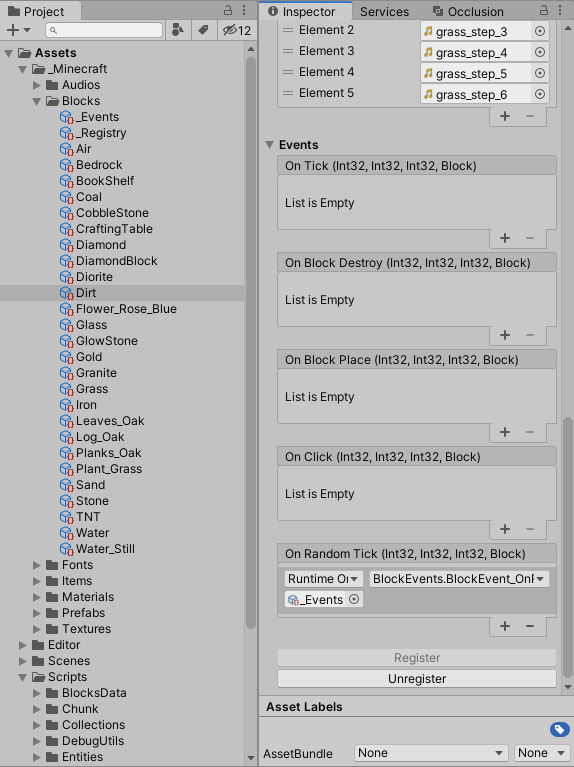The height and width of the screenshot is (767, 574).
Task: Select the Grass block asset
Action: 92,389
